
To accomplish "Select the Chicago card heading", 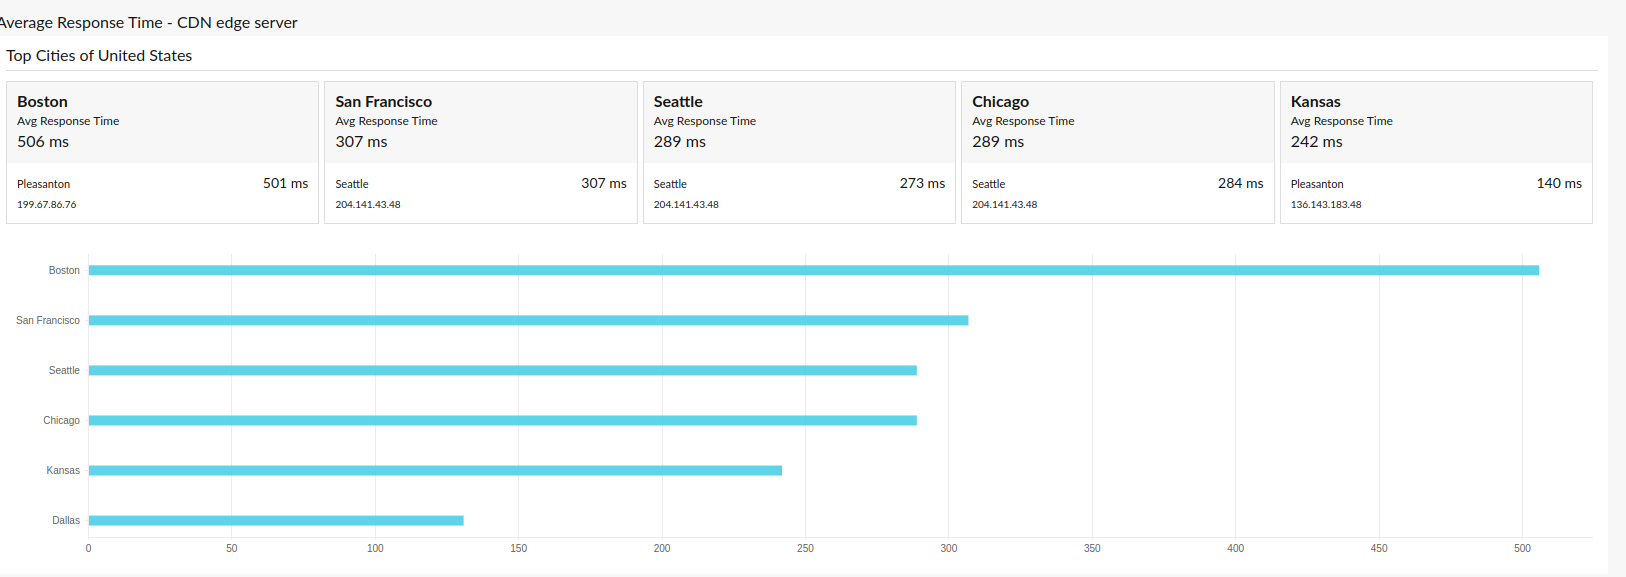I will [1000, 102].
